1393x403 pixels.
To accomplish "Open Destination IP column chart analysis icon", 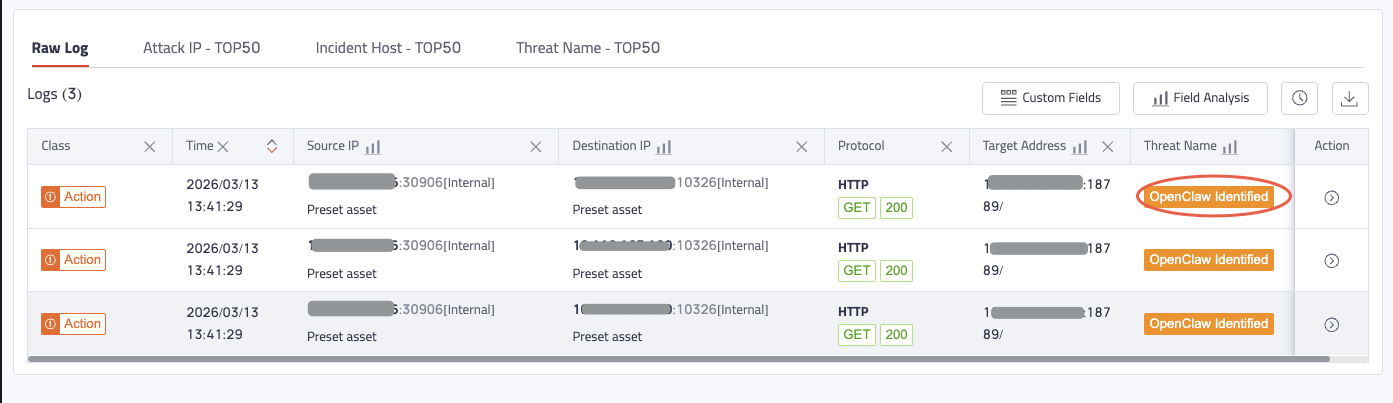I will pyautogui.click(x=664, y=147).
